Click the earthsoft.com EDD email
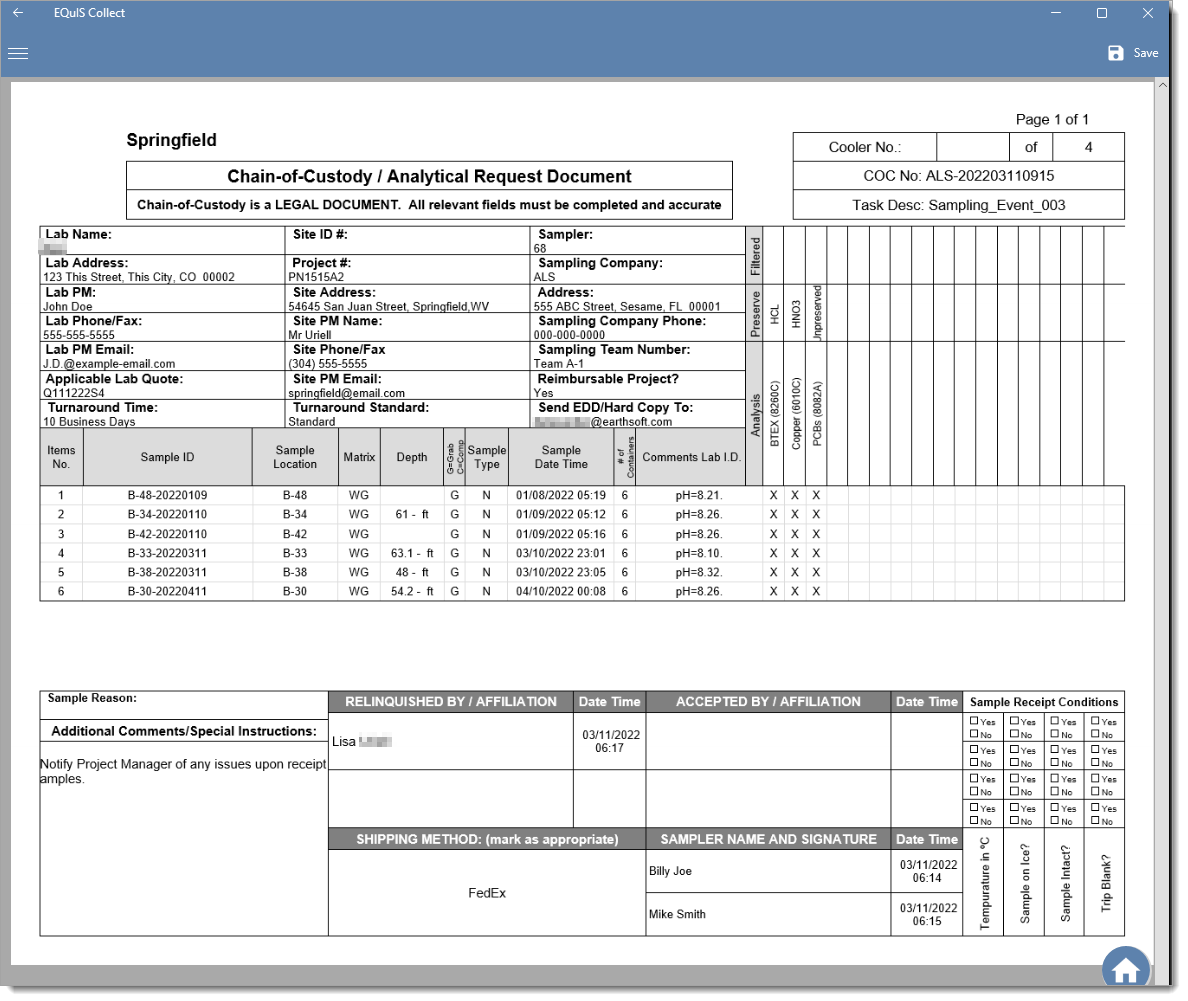This screenshot has width=1188, height=1001. coord(603,422)
